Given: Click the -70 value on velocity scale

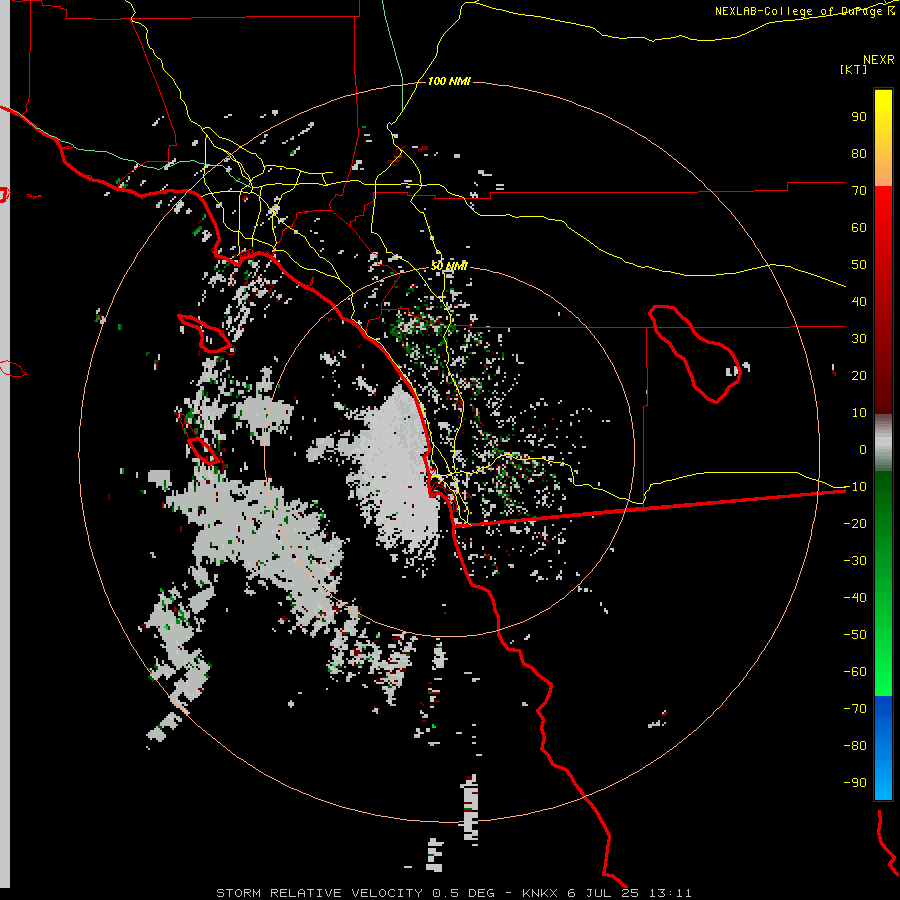Looking at the screenshot, I should tap(855, 709).
